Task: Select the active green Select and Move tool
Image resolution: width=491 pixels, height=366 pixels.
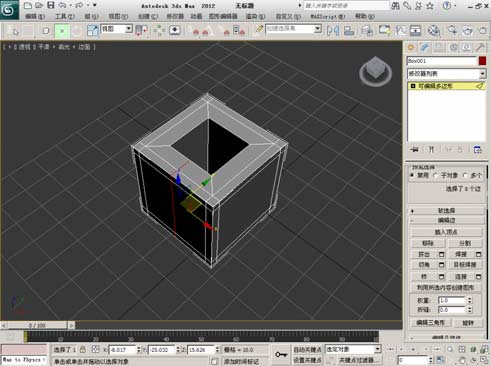Action: click(x=62, y=31)
